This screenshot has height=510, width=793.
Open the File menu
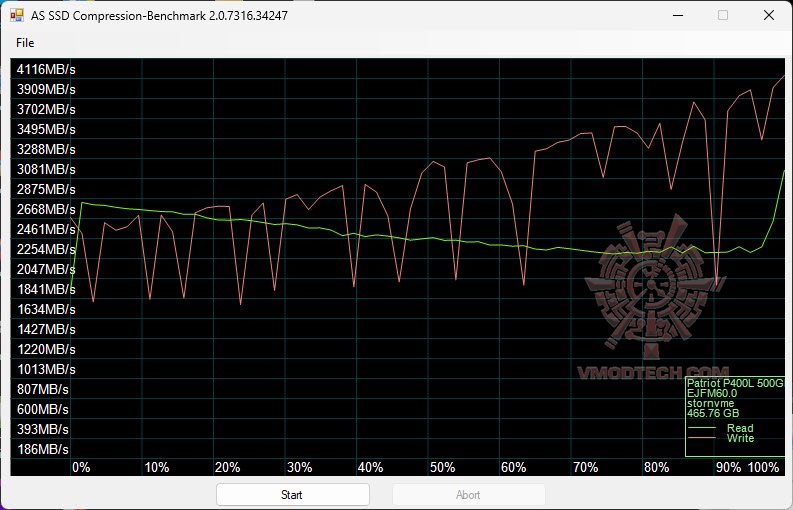(25, 43)
